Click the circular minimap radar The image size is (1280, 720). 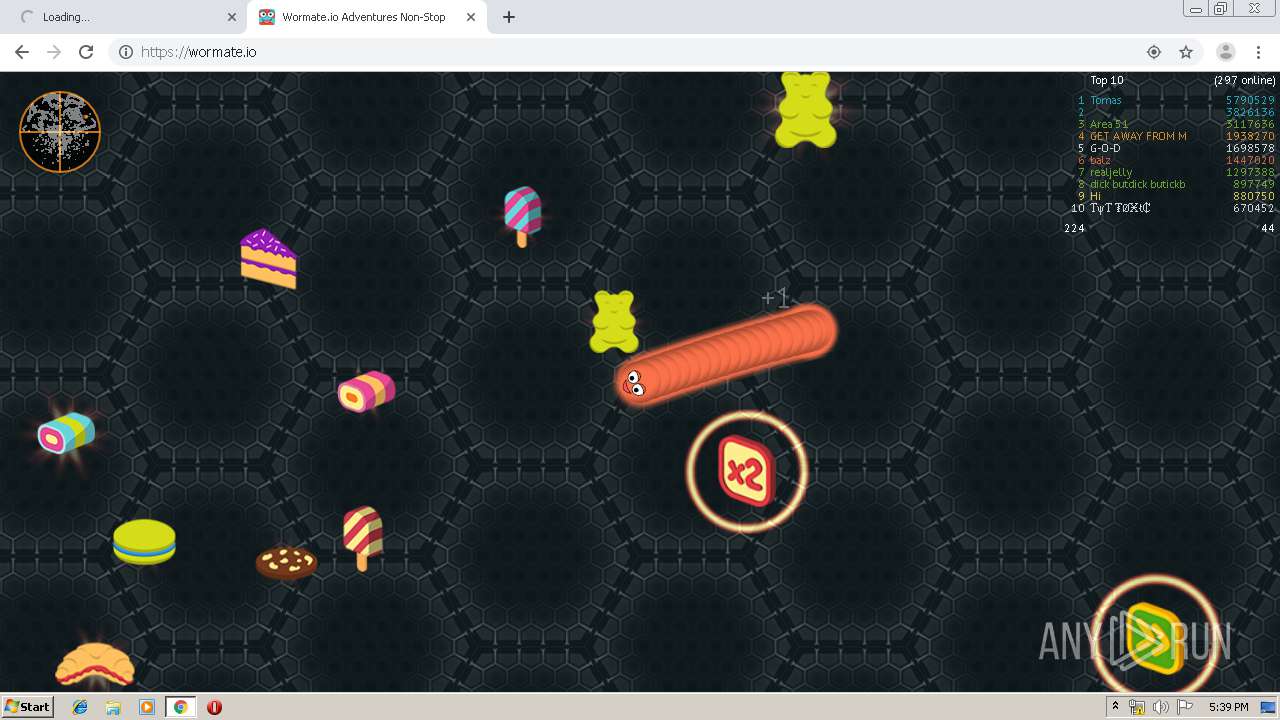point(60,132)
